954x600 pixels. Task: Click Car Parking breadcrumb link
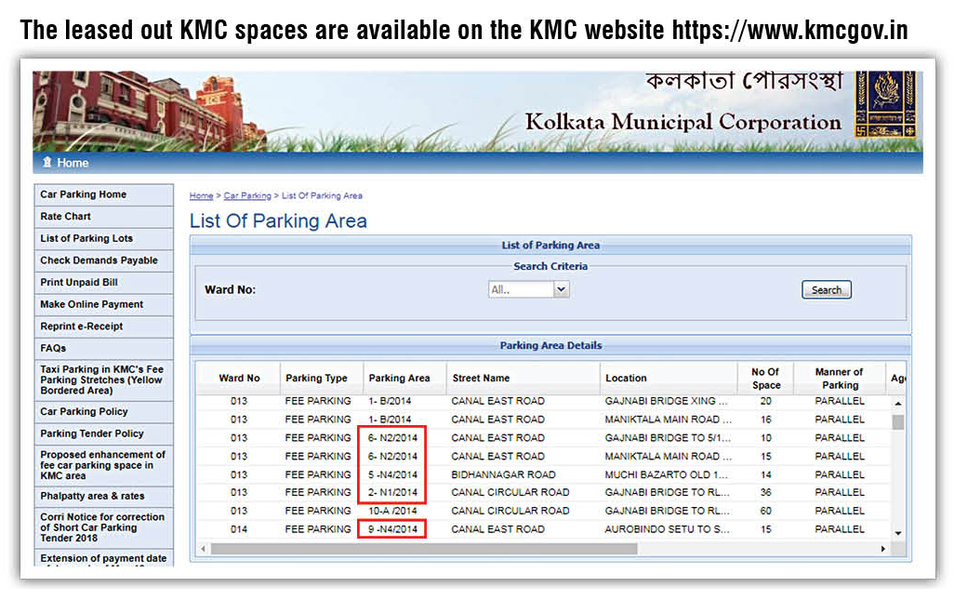coord(247,196)
